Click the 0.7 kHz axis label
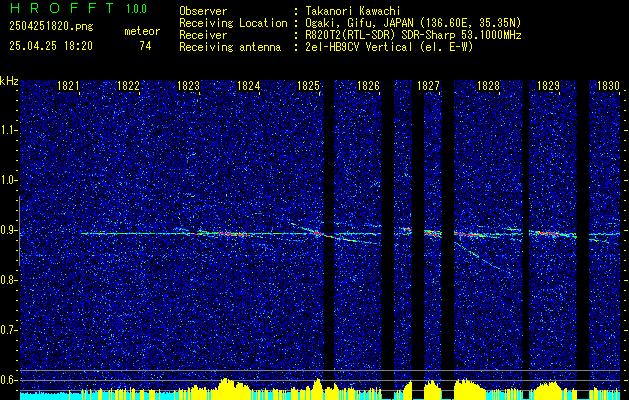The width and height of the screenshot is (629, 400). coord(8,330)
